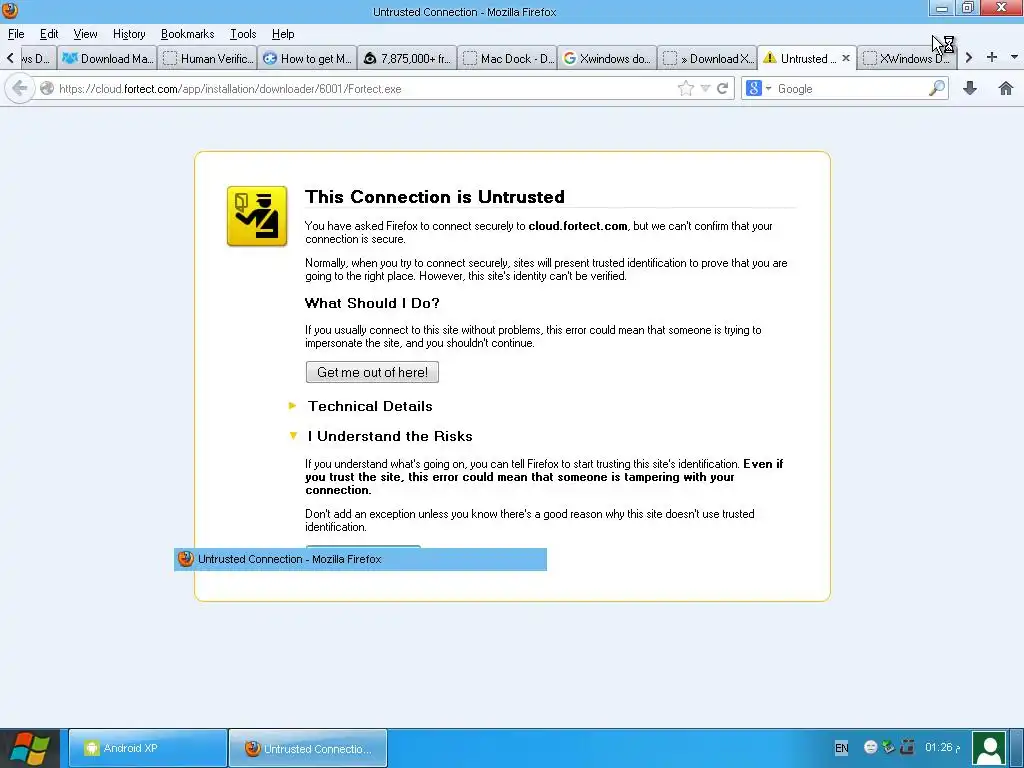Open the File menu
This screenshot has height=768, width=1024.
(16, 34)
